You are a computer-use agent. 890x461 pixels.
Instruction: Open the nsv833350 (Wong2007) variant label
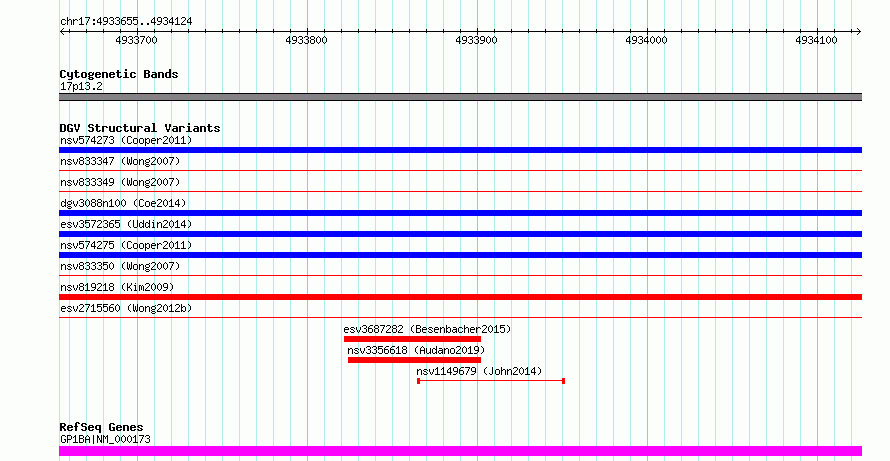[120, 266]
